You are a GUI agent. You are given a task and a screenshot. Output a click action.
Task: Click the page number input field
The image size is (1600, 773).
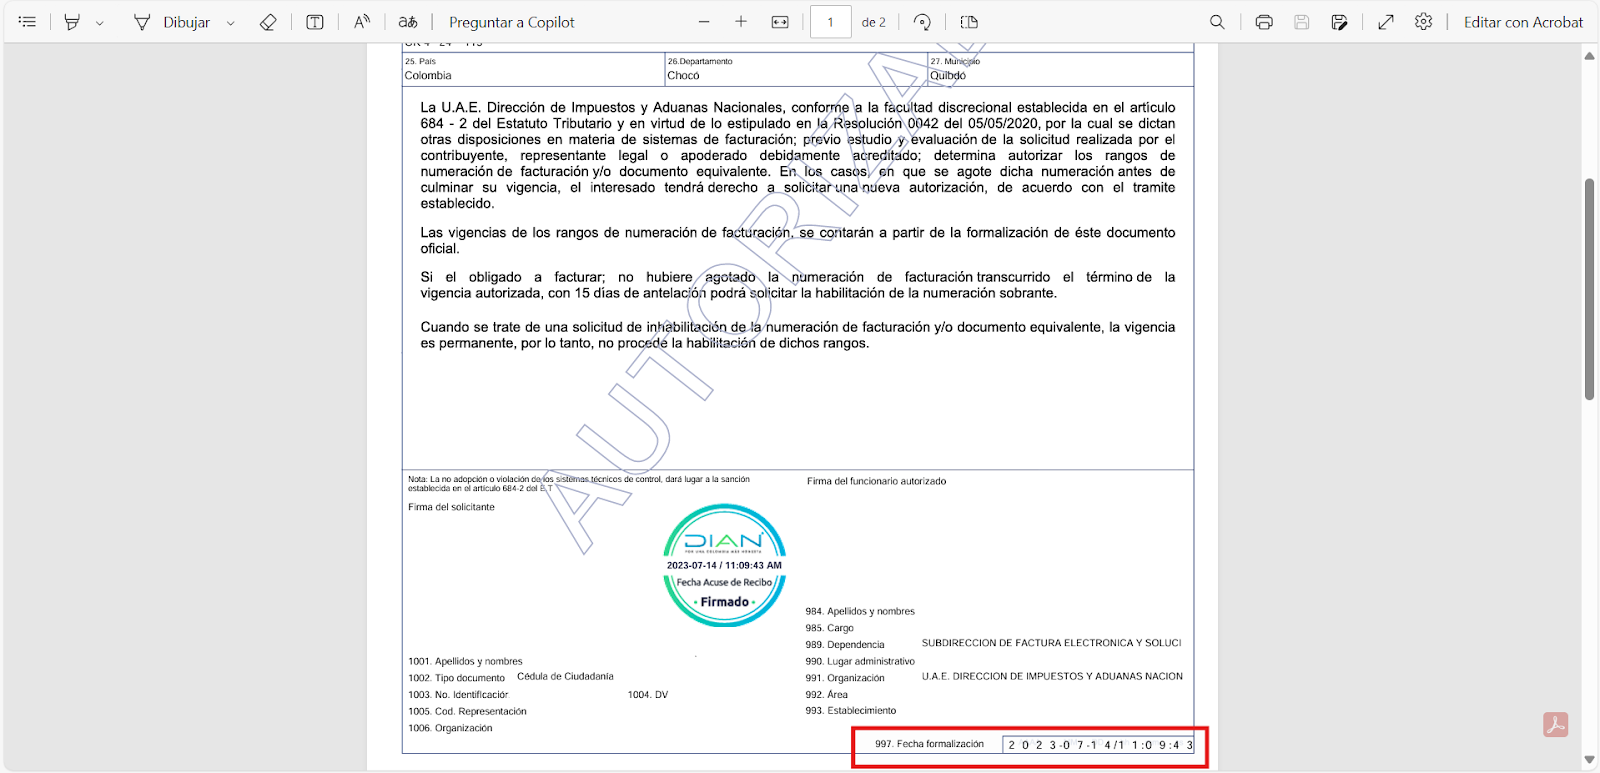coord(830,22)
